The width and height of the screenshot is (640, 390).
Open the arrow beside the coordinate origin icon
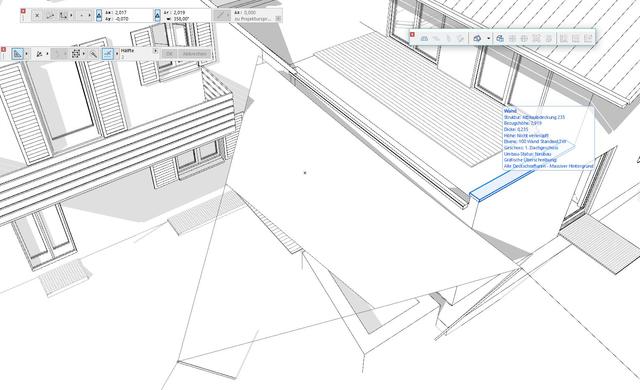click(x=71, y=16)
